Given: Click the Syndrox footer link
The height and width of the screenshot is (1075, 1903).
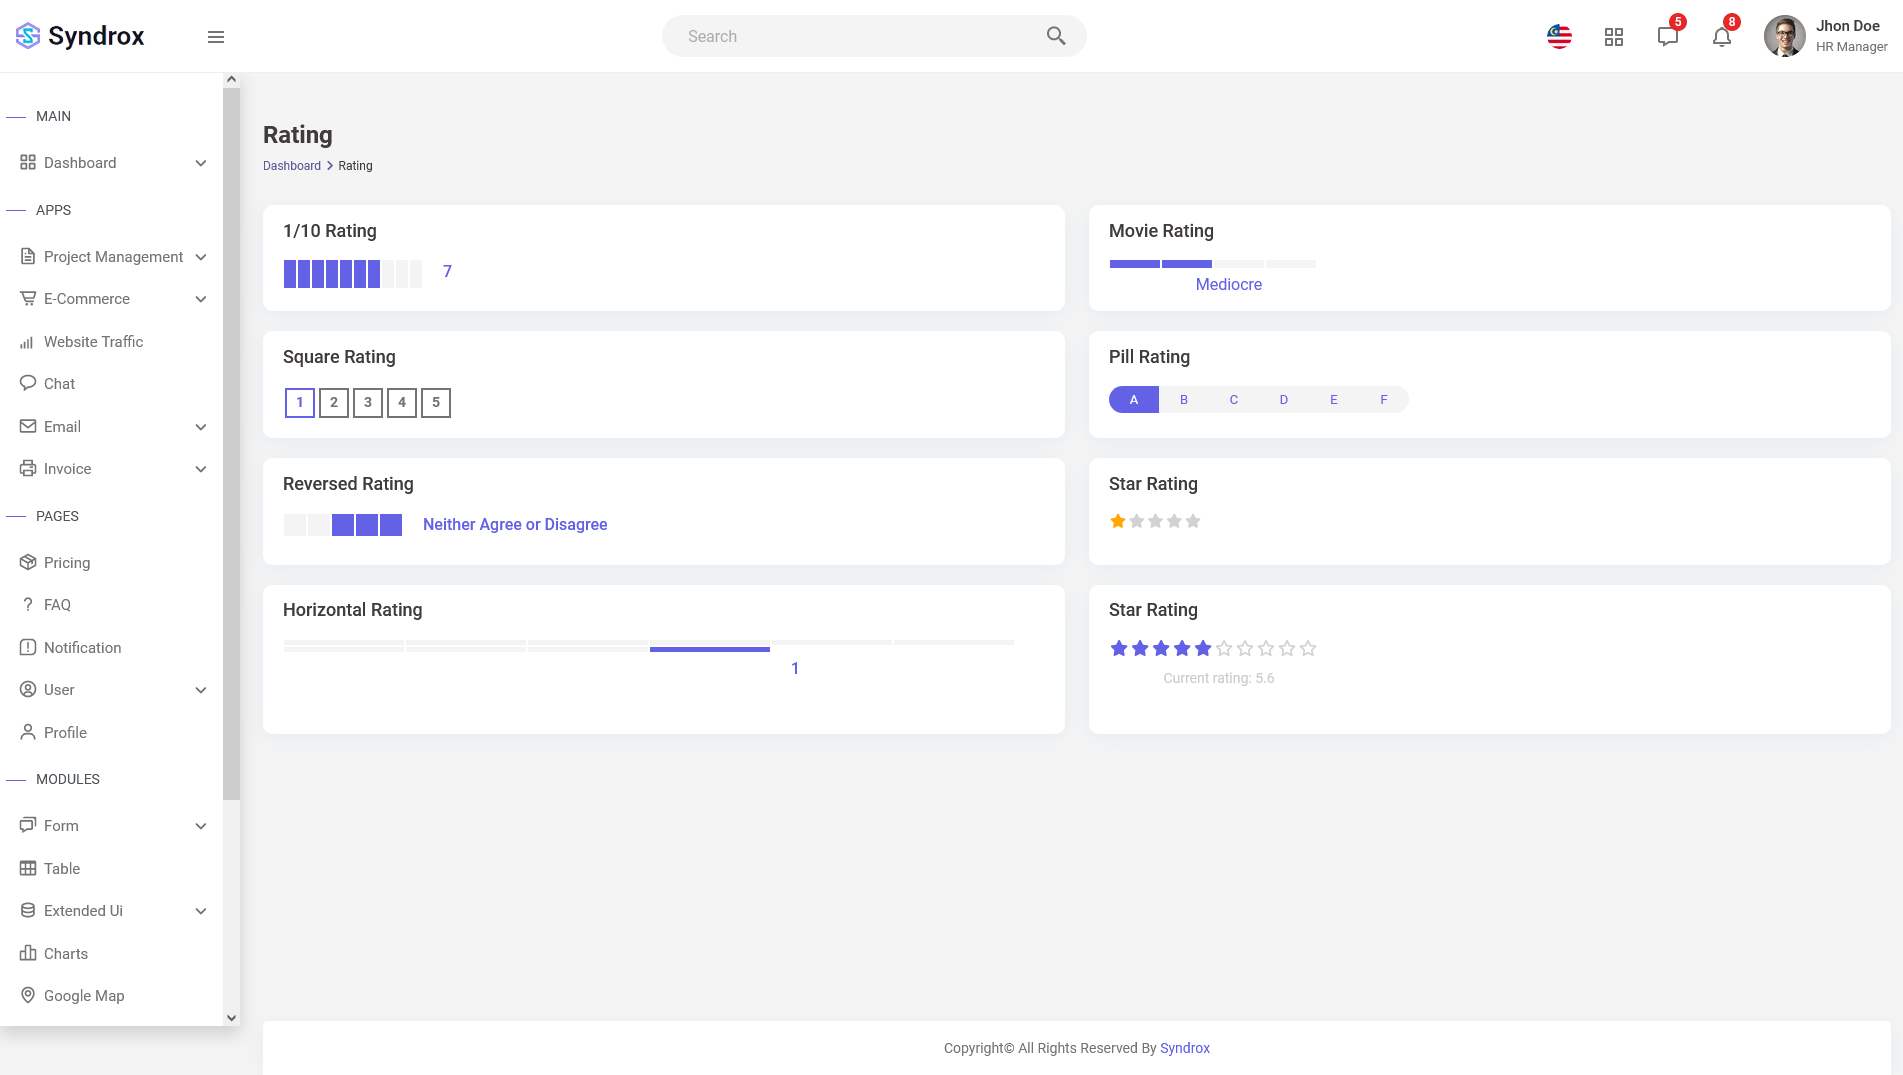Looking at the screenshot, I should (x=1184, y=1048).
